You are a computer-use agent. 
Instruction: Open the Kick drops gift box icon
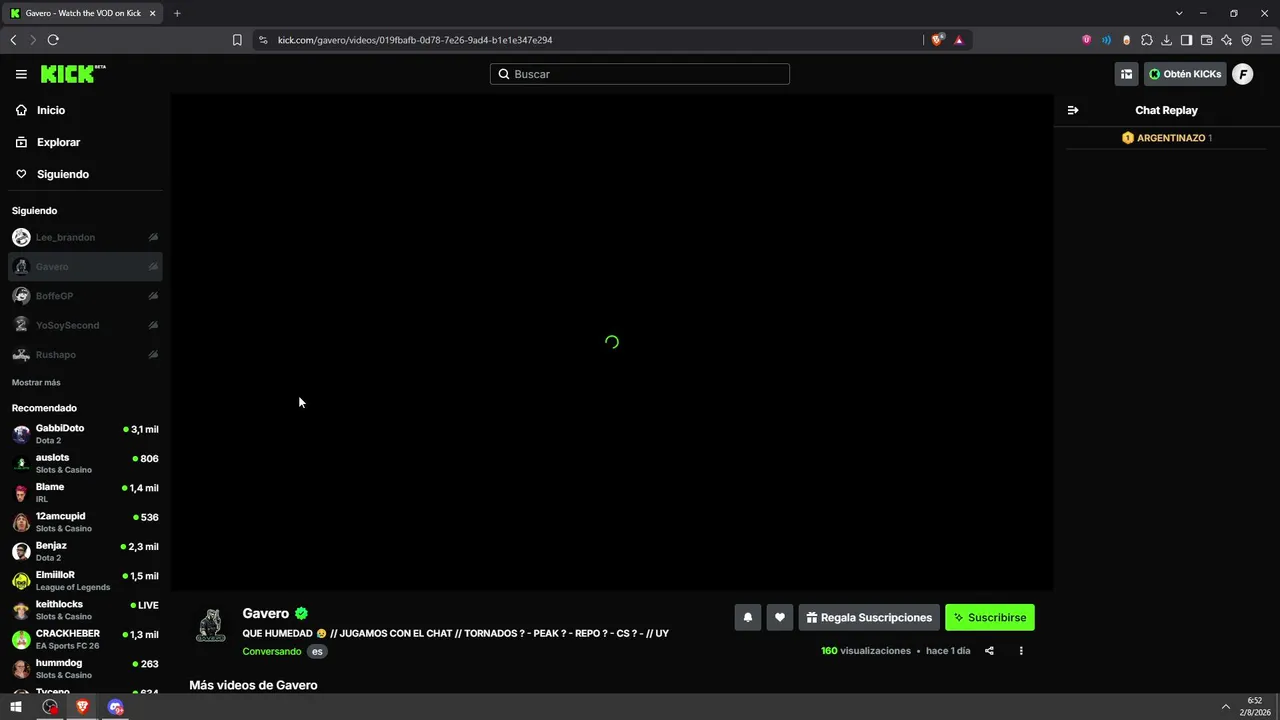[1127, 74]
